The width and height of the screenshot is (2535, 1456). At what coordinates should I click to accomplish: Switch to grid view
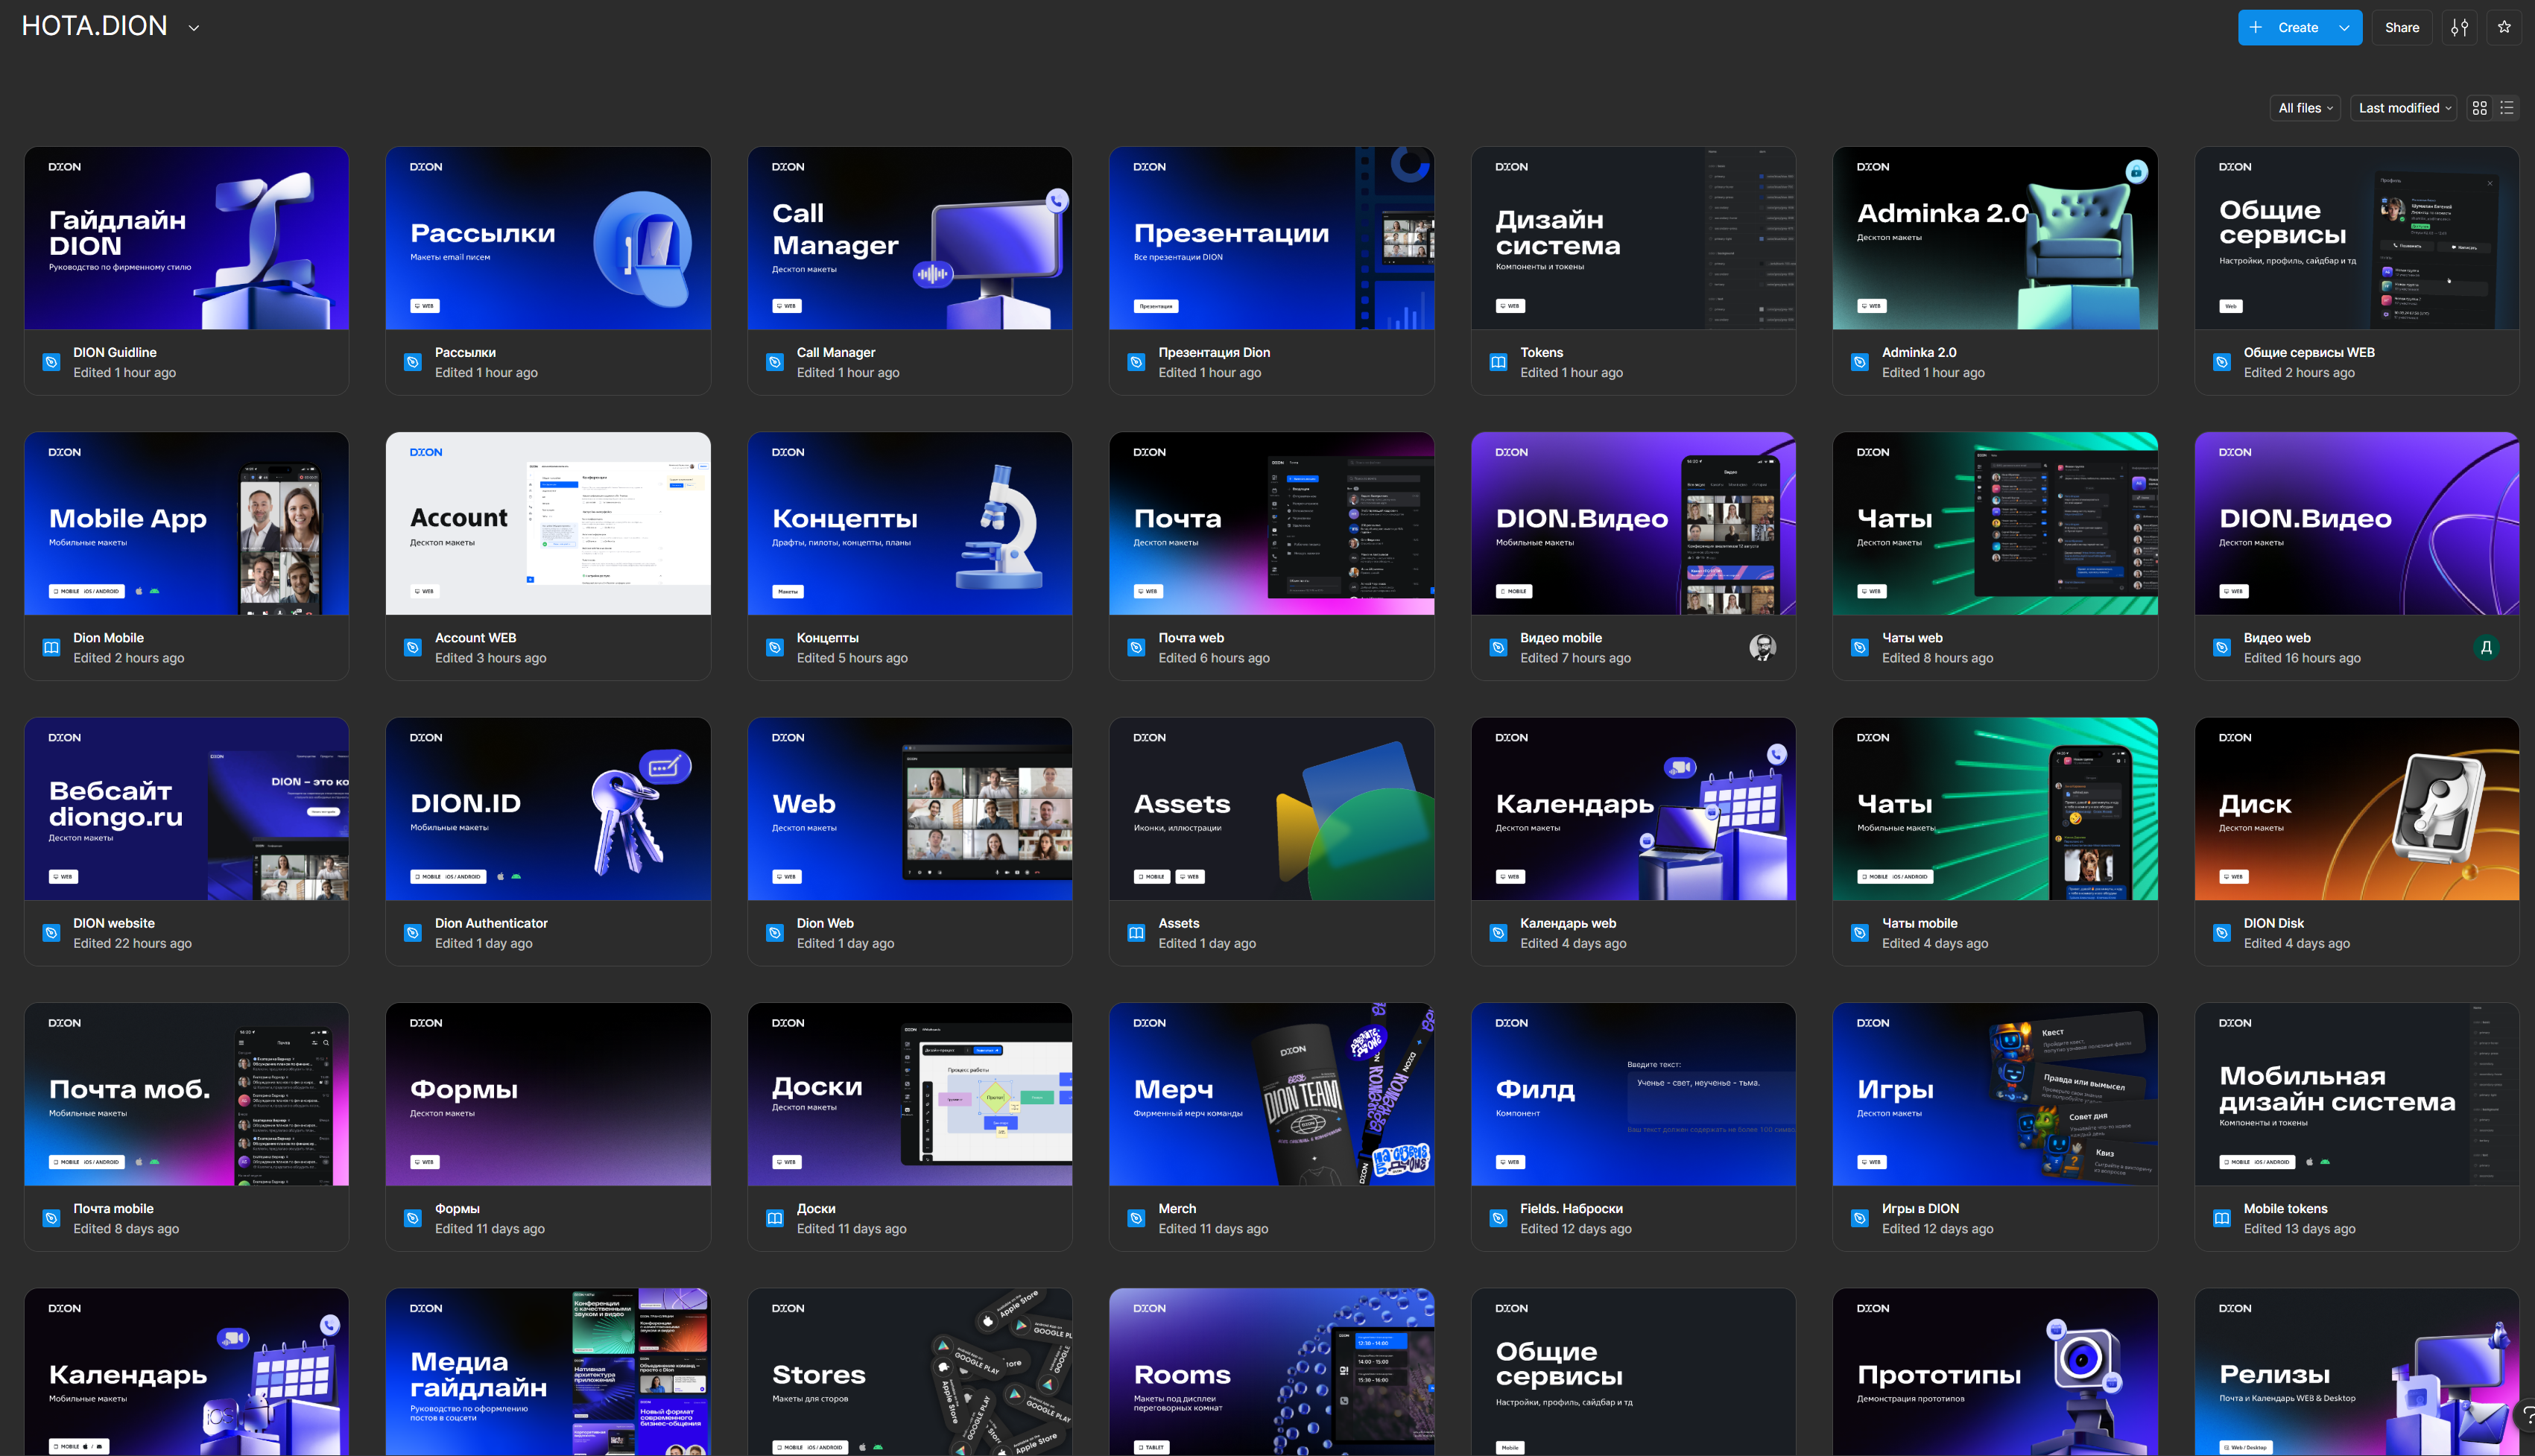tap(2479, 108)
